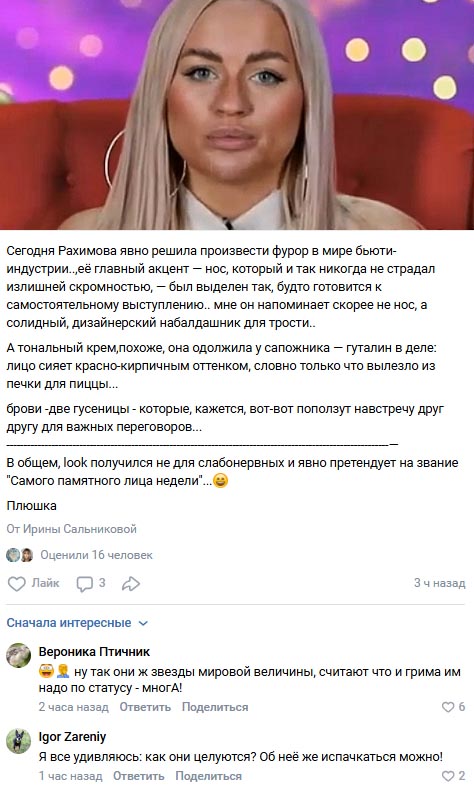
Task: Open author link От Ирины Сальниковой
Action: point(71,529)
